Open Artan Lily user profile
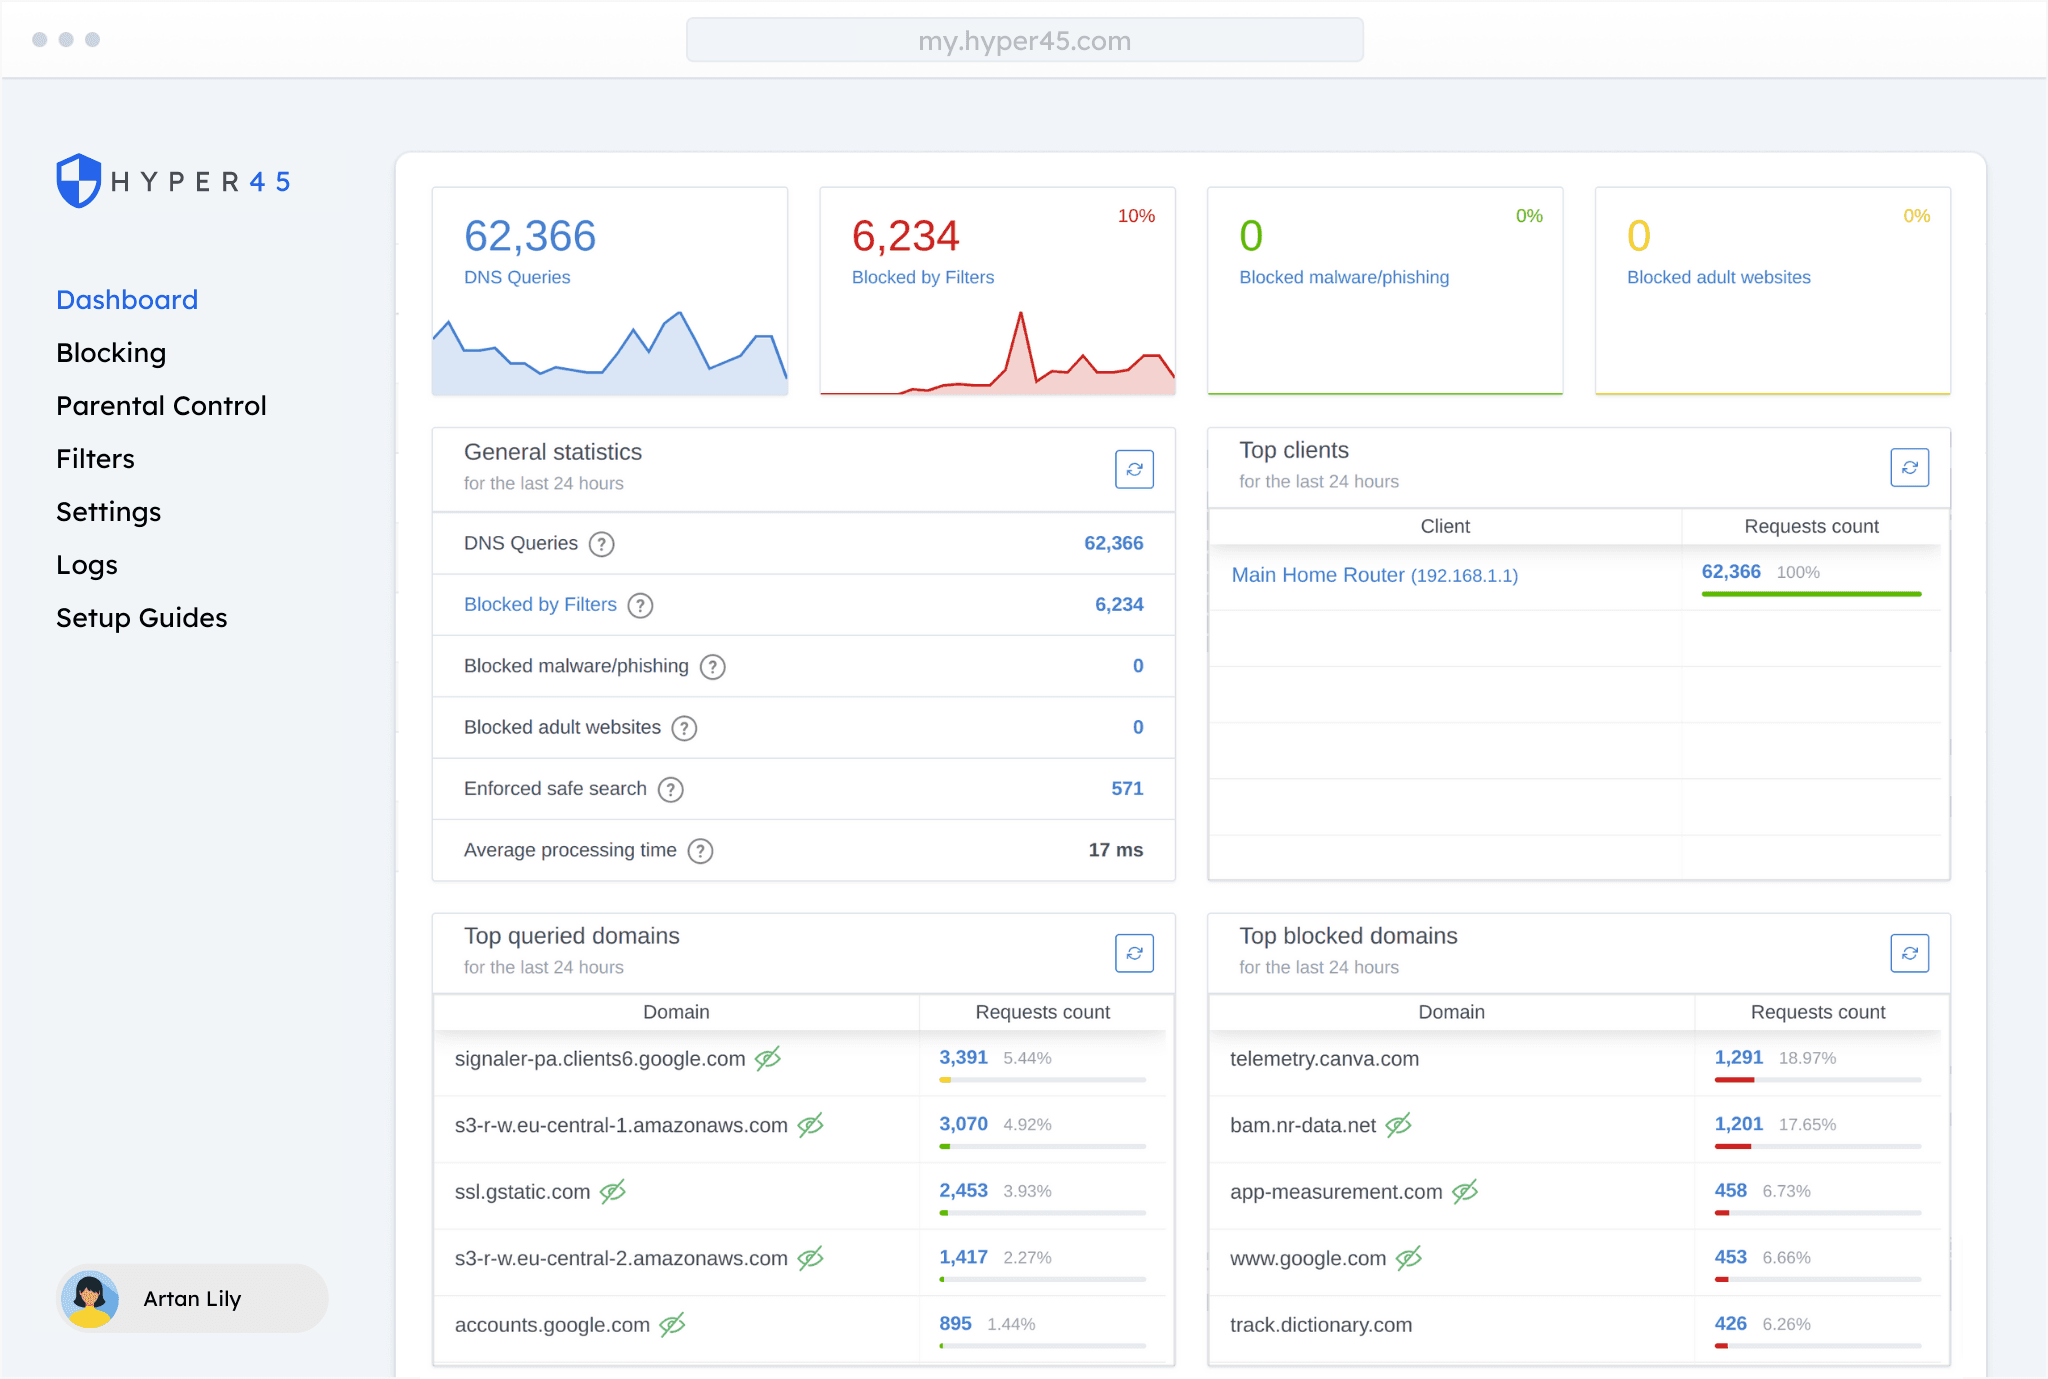The width and height of the screenshot is (2048, 1379). point(191,1298)
